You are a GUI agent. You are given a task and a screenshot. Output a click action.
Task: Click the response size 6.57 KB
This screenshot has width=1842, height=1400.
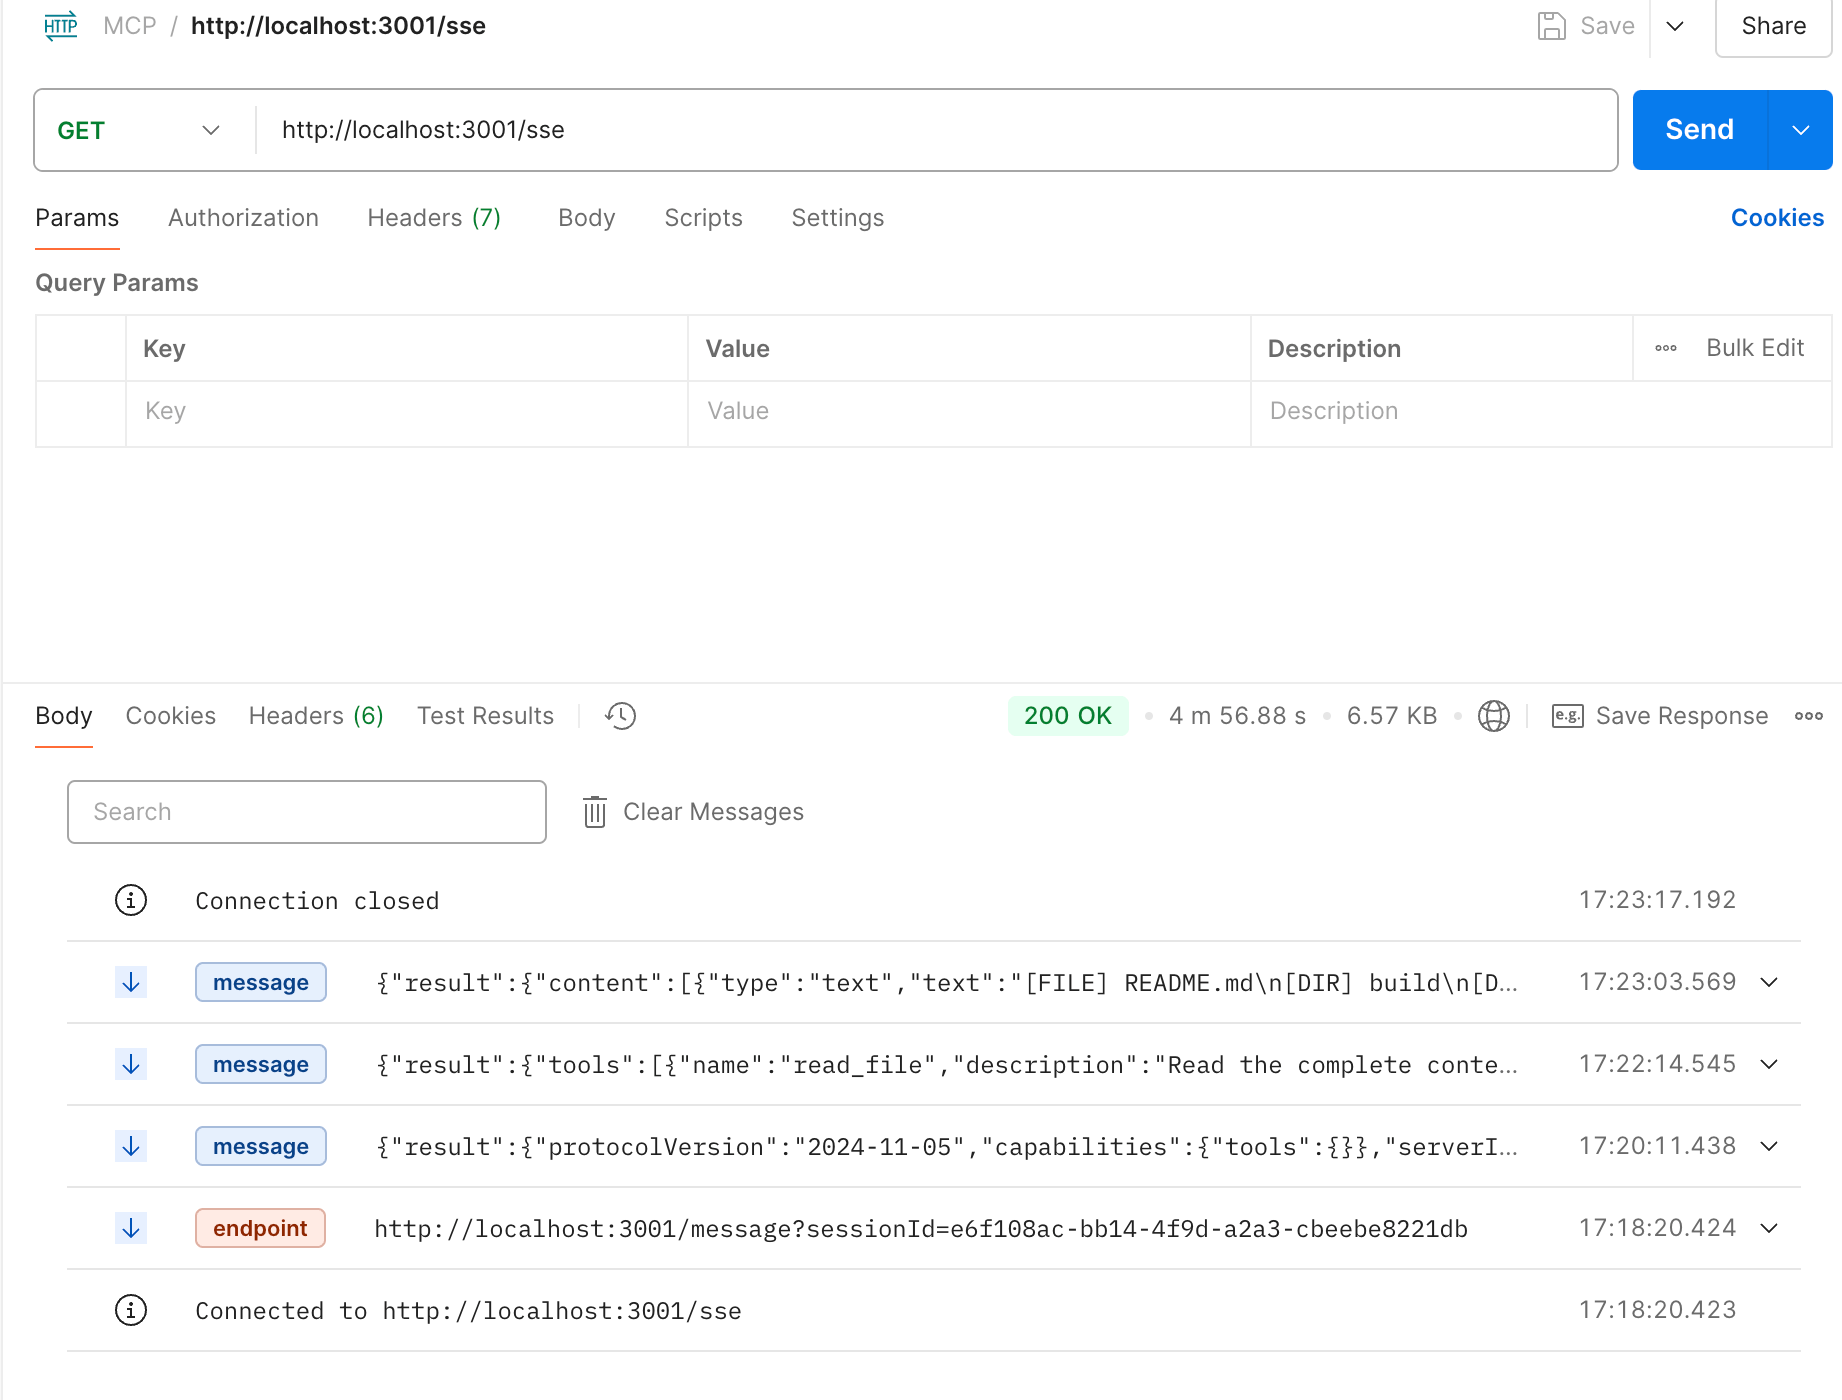[1391, 716]
